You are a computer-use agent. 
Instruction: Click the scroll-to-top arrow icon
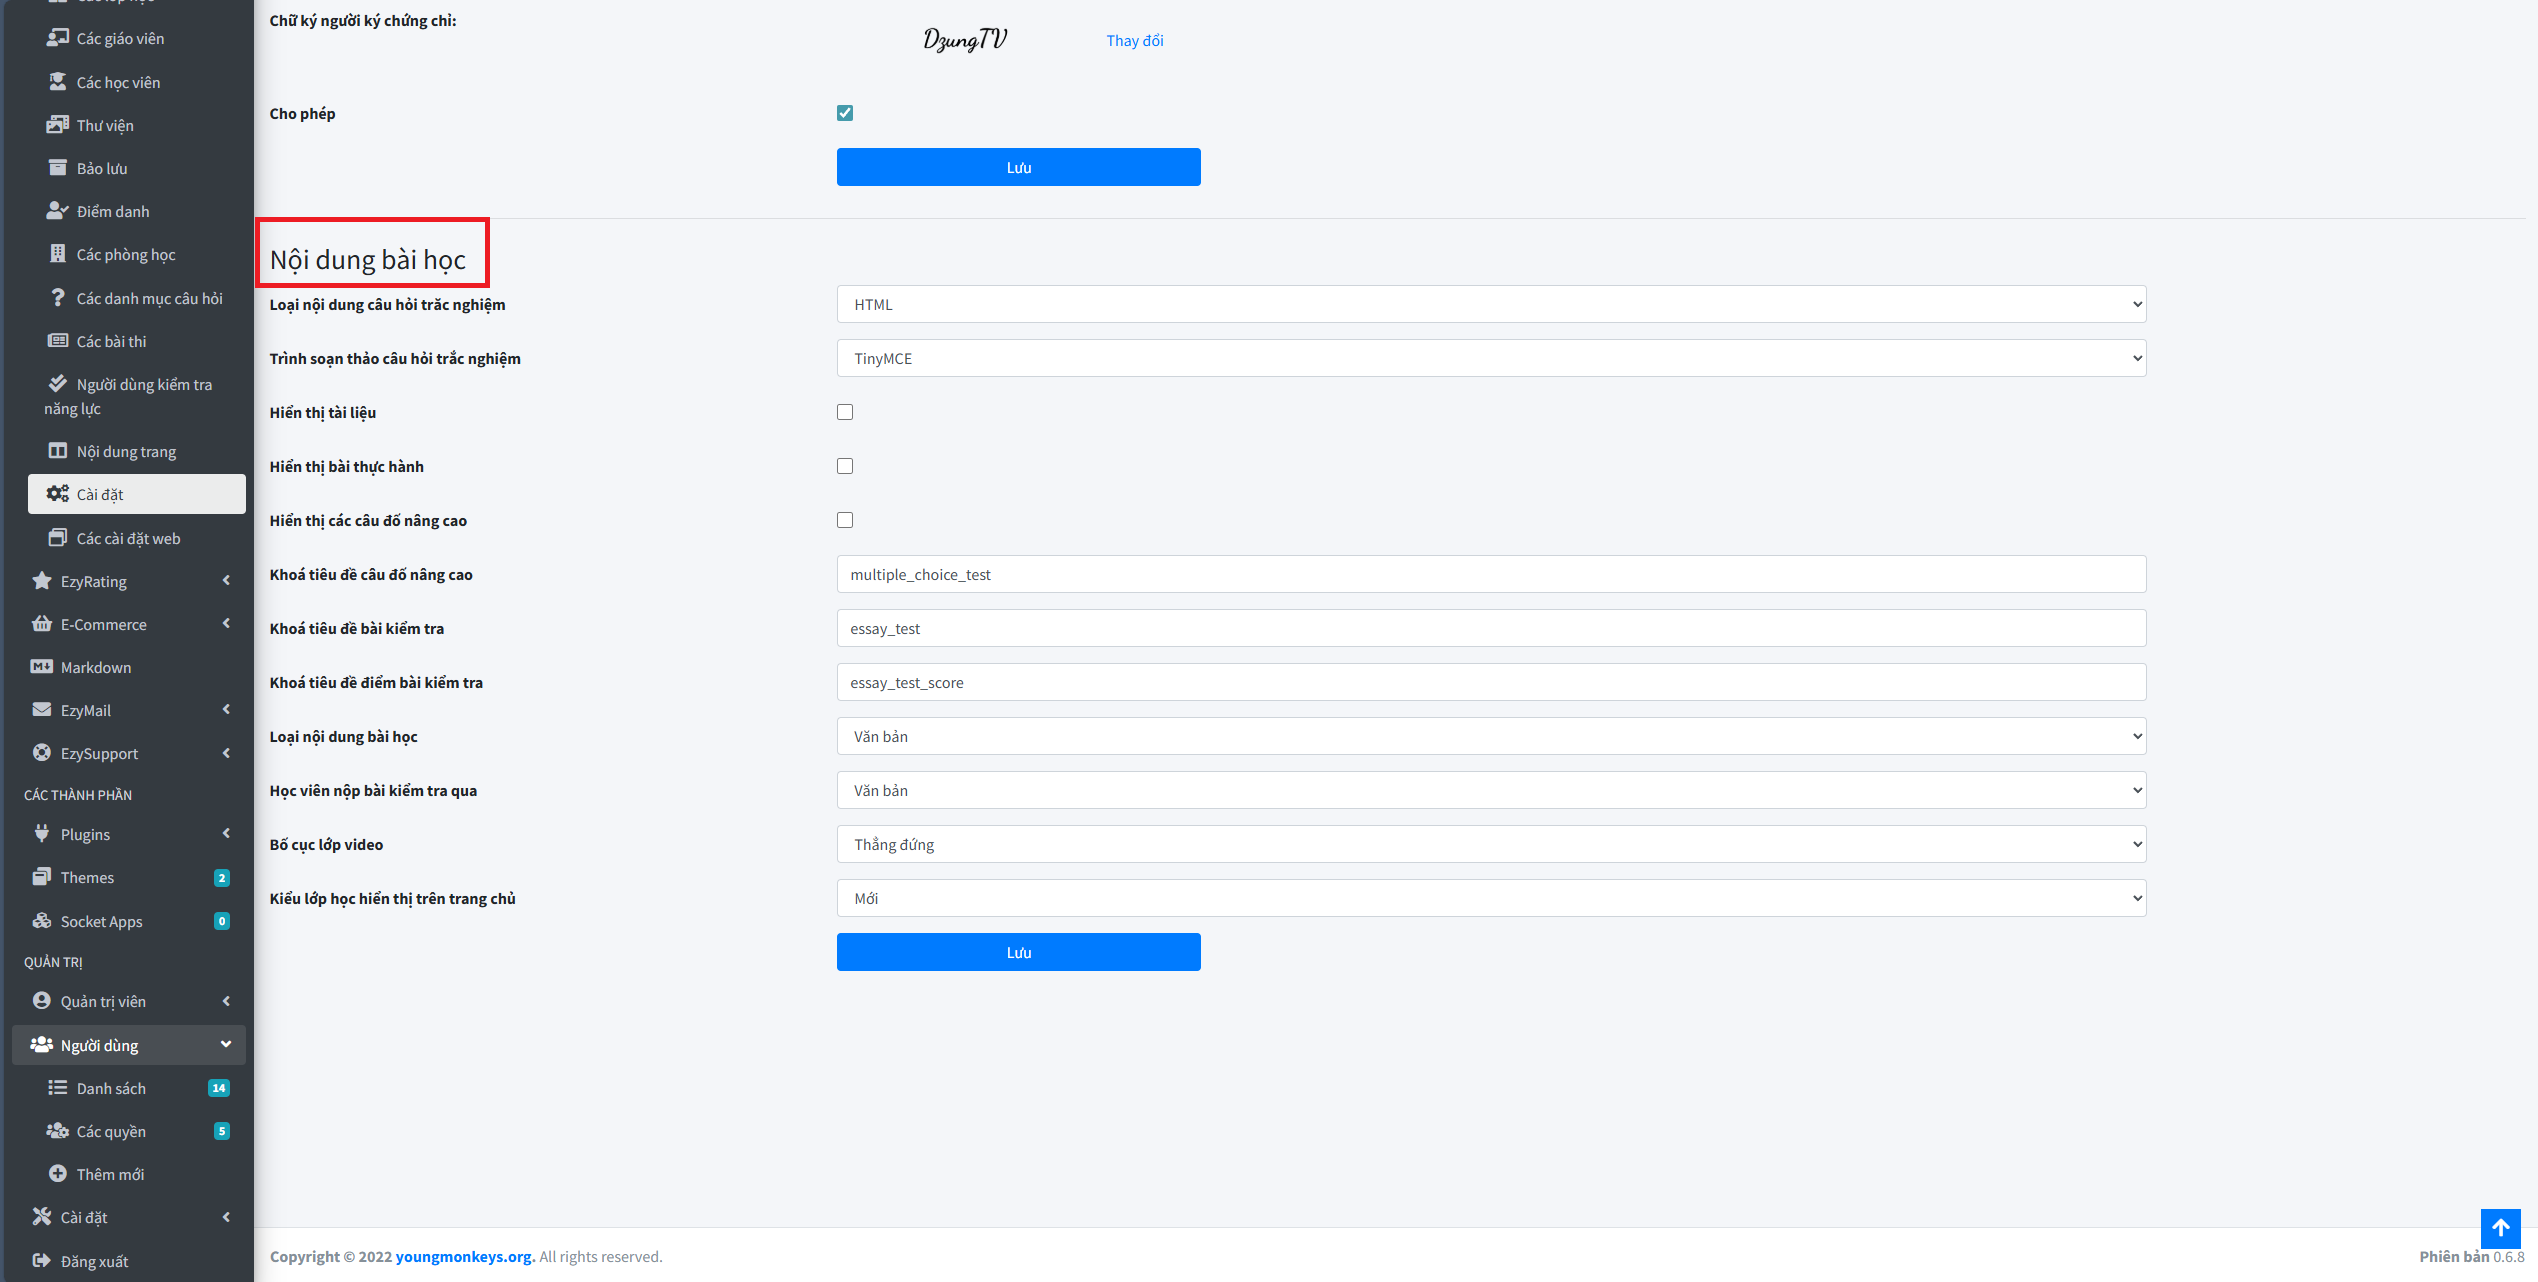2500,1228
